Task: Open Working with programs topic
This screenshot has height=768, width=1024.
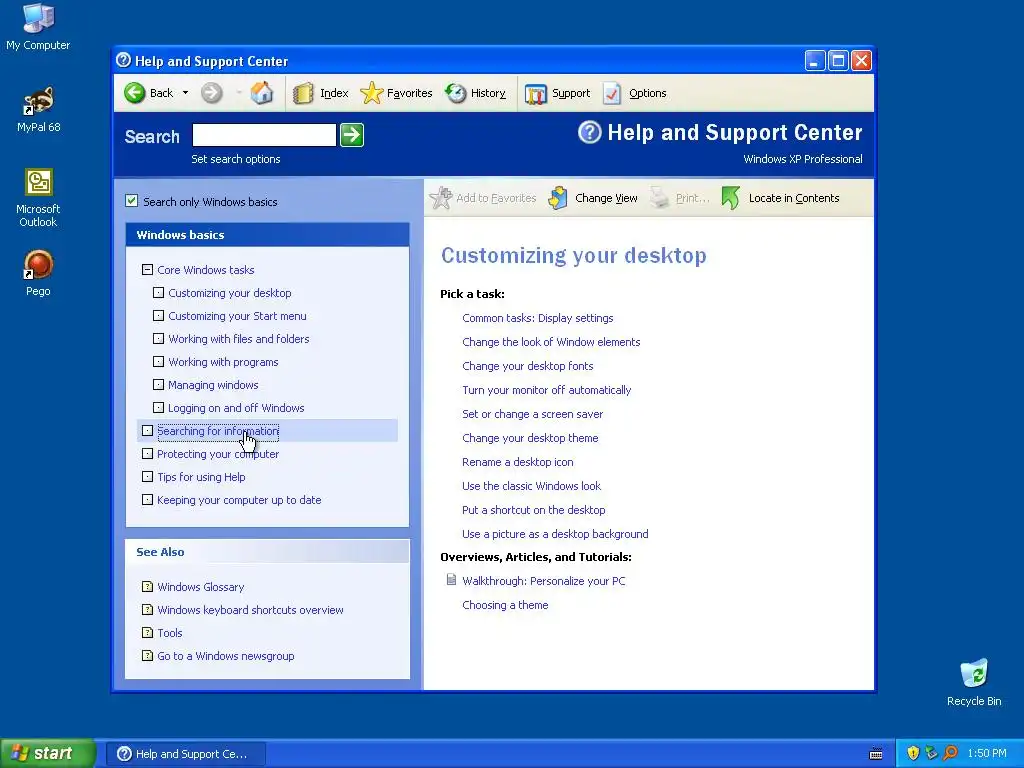Action: pos(223,362)
